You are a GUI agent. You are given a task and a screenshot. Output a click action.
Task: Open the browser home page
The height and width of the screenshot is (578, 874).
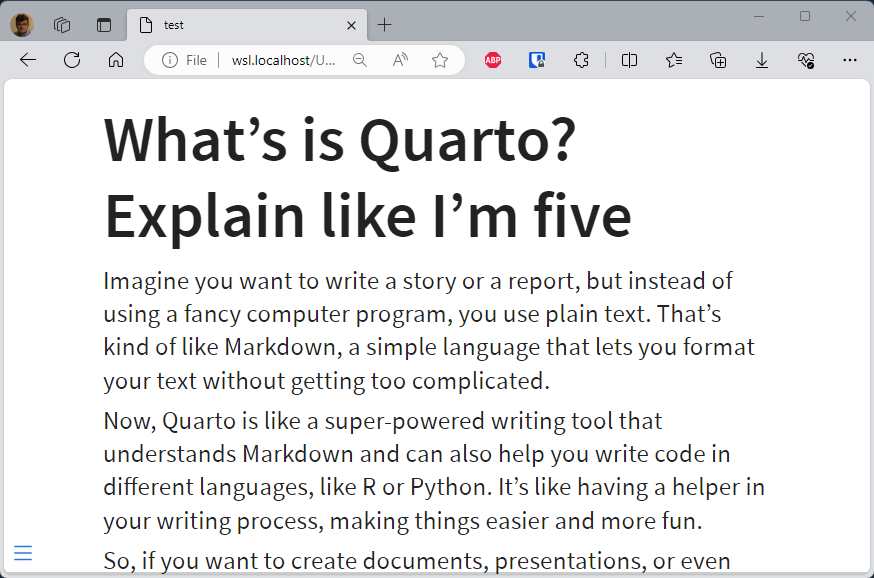116,60
